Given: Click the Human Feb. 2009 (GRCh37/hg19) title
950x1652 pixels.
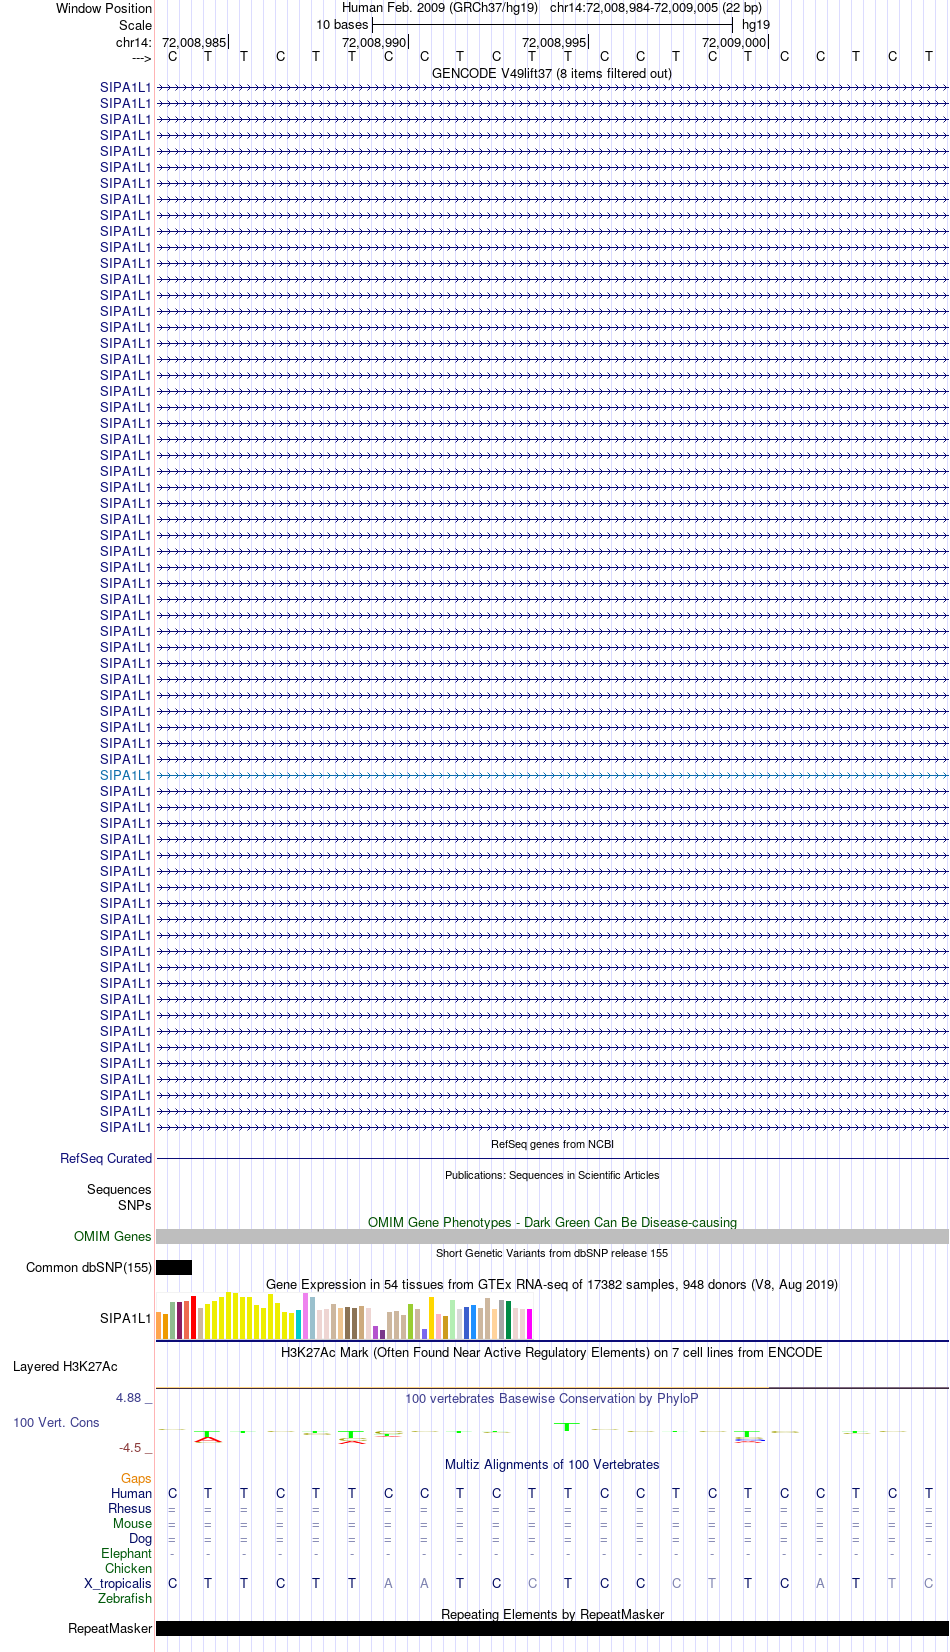Looking at the screenshot, I should pos(440,8).
